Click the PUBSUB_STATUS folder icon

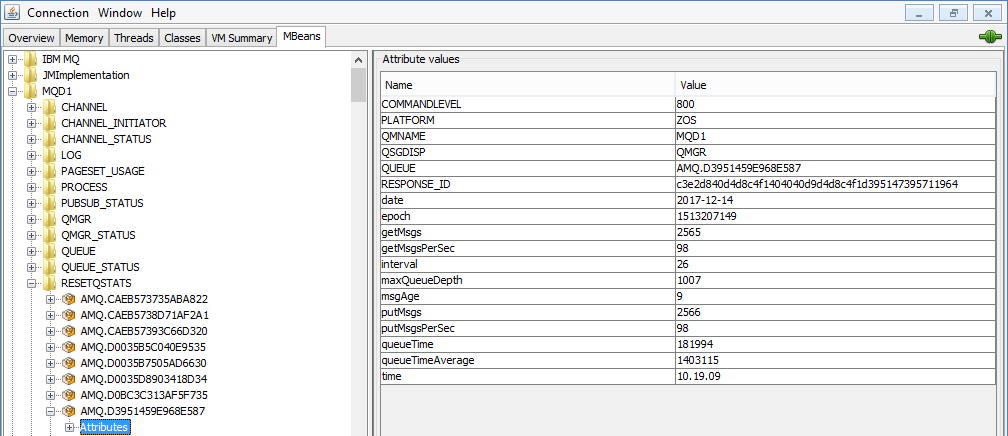[x=50, y=203]
